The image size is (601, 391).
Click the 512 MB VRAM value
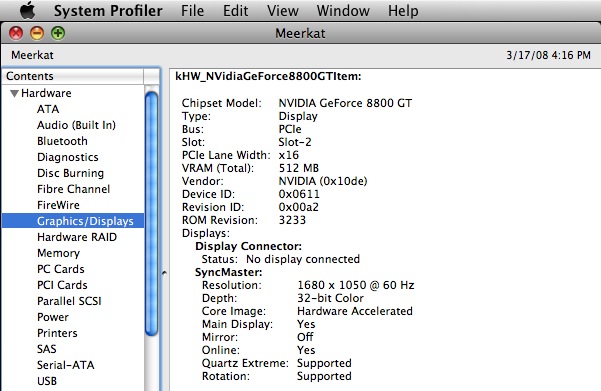(x=299, y=168)
